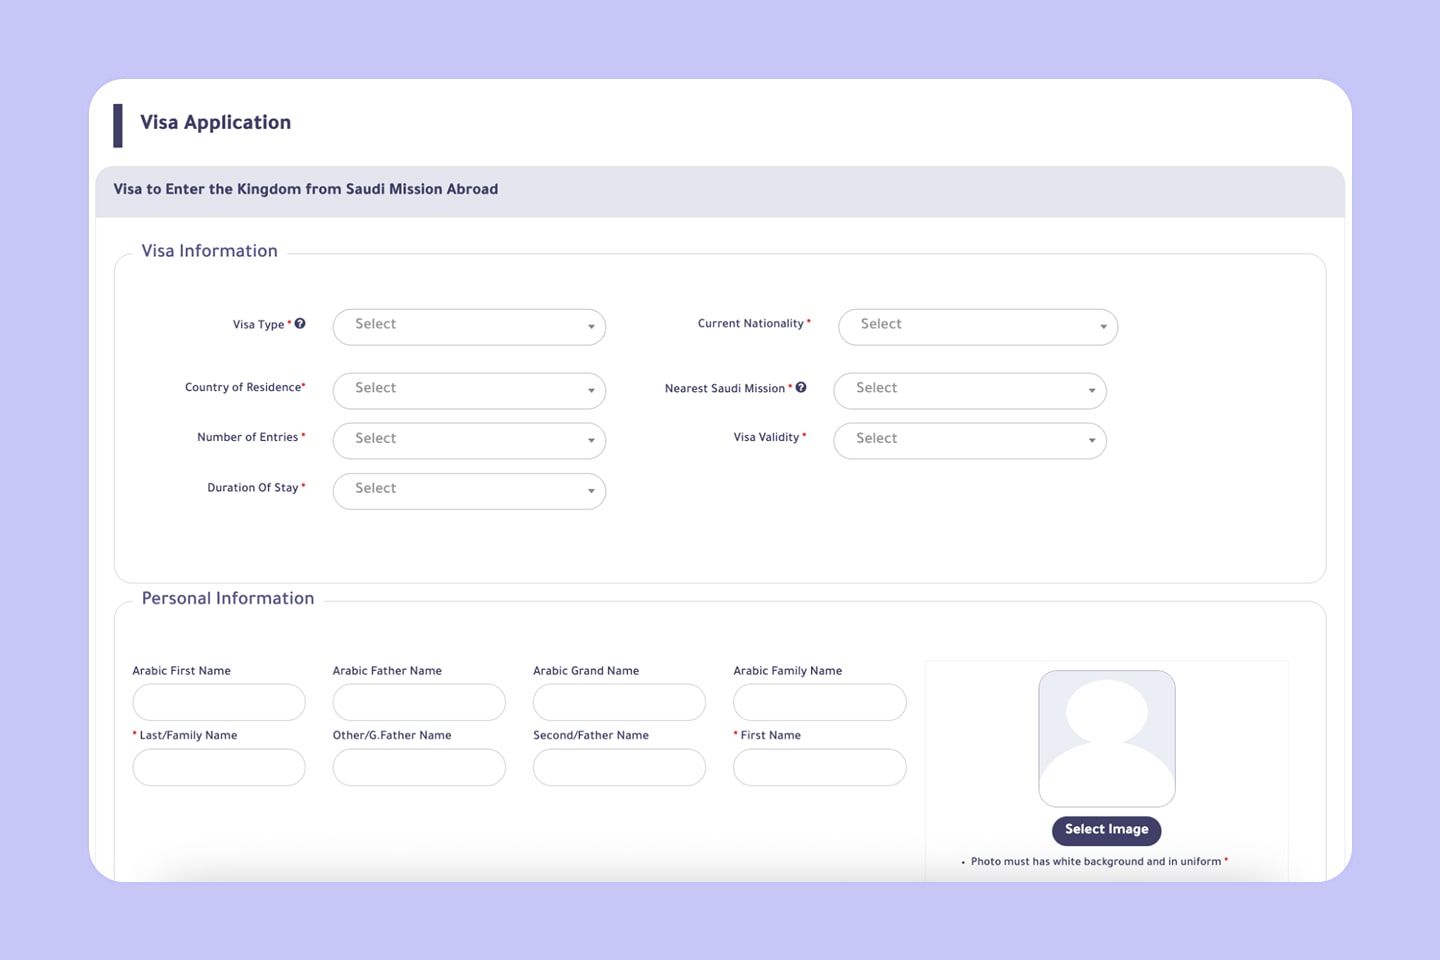Image resolution: width=1440 pixels, height=960 pixels.
Task: Click the Arabic Father Name field
Action: 419,703
